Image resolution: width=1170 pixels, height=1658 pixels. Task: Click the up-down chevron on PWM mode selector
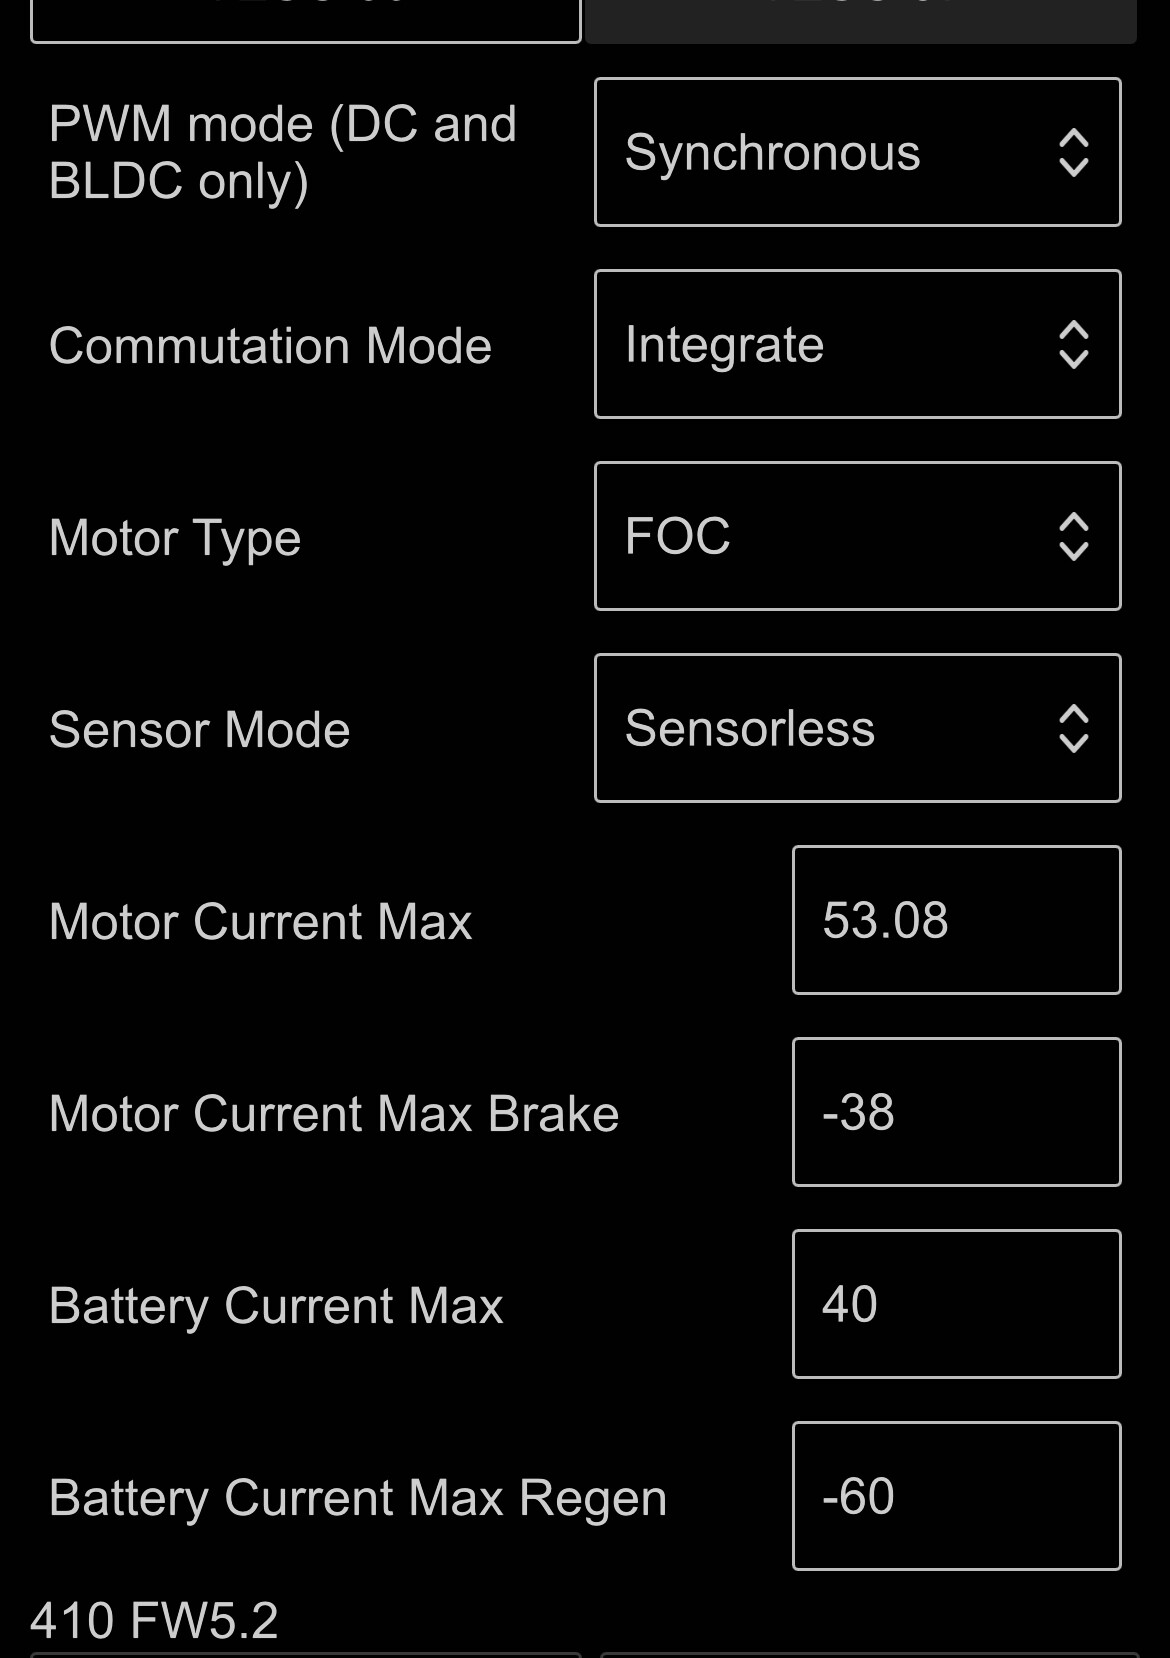click(1073, 153)
